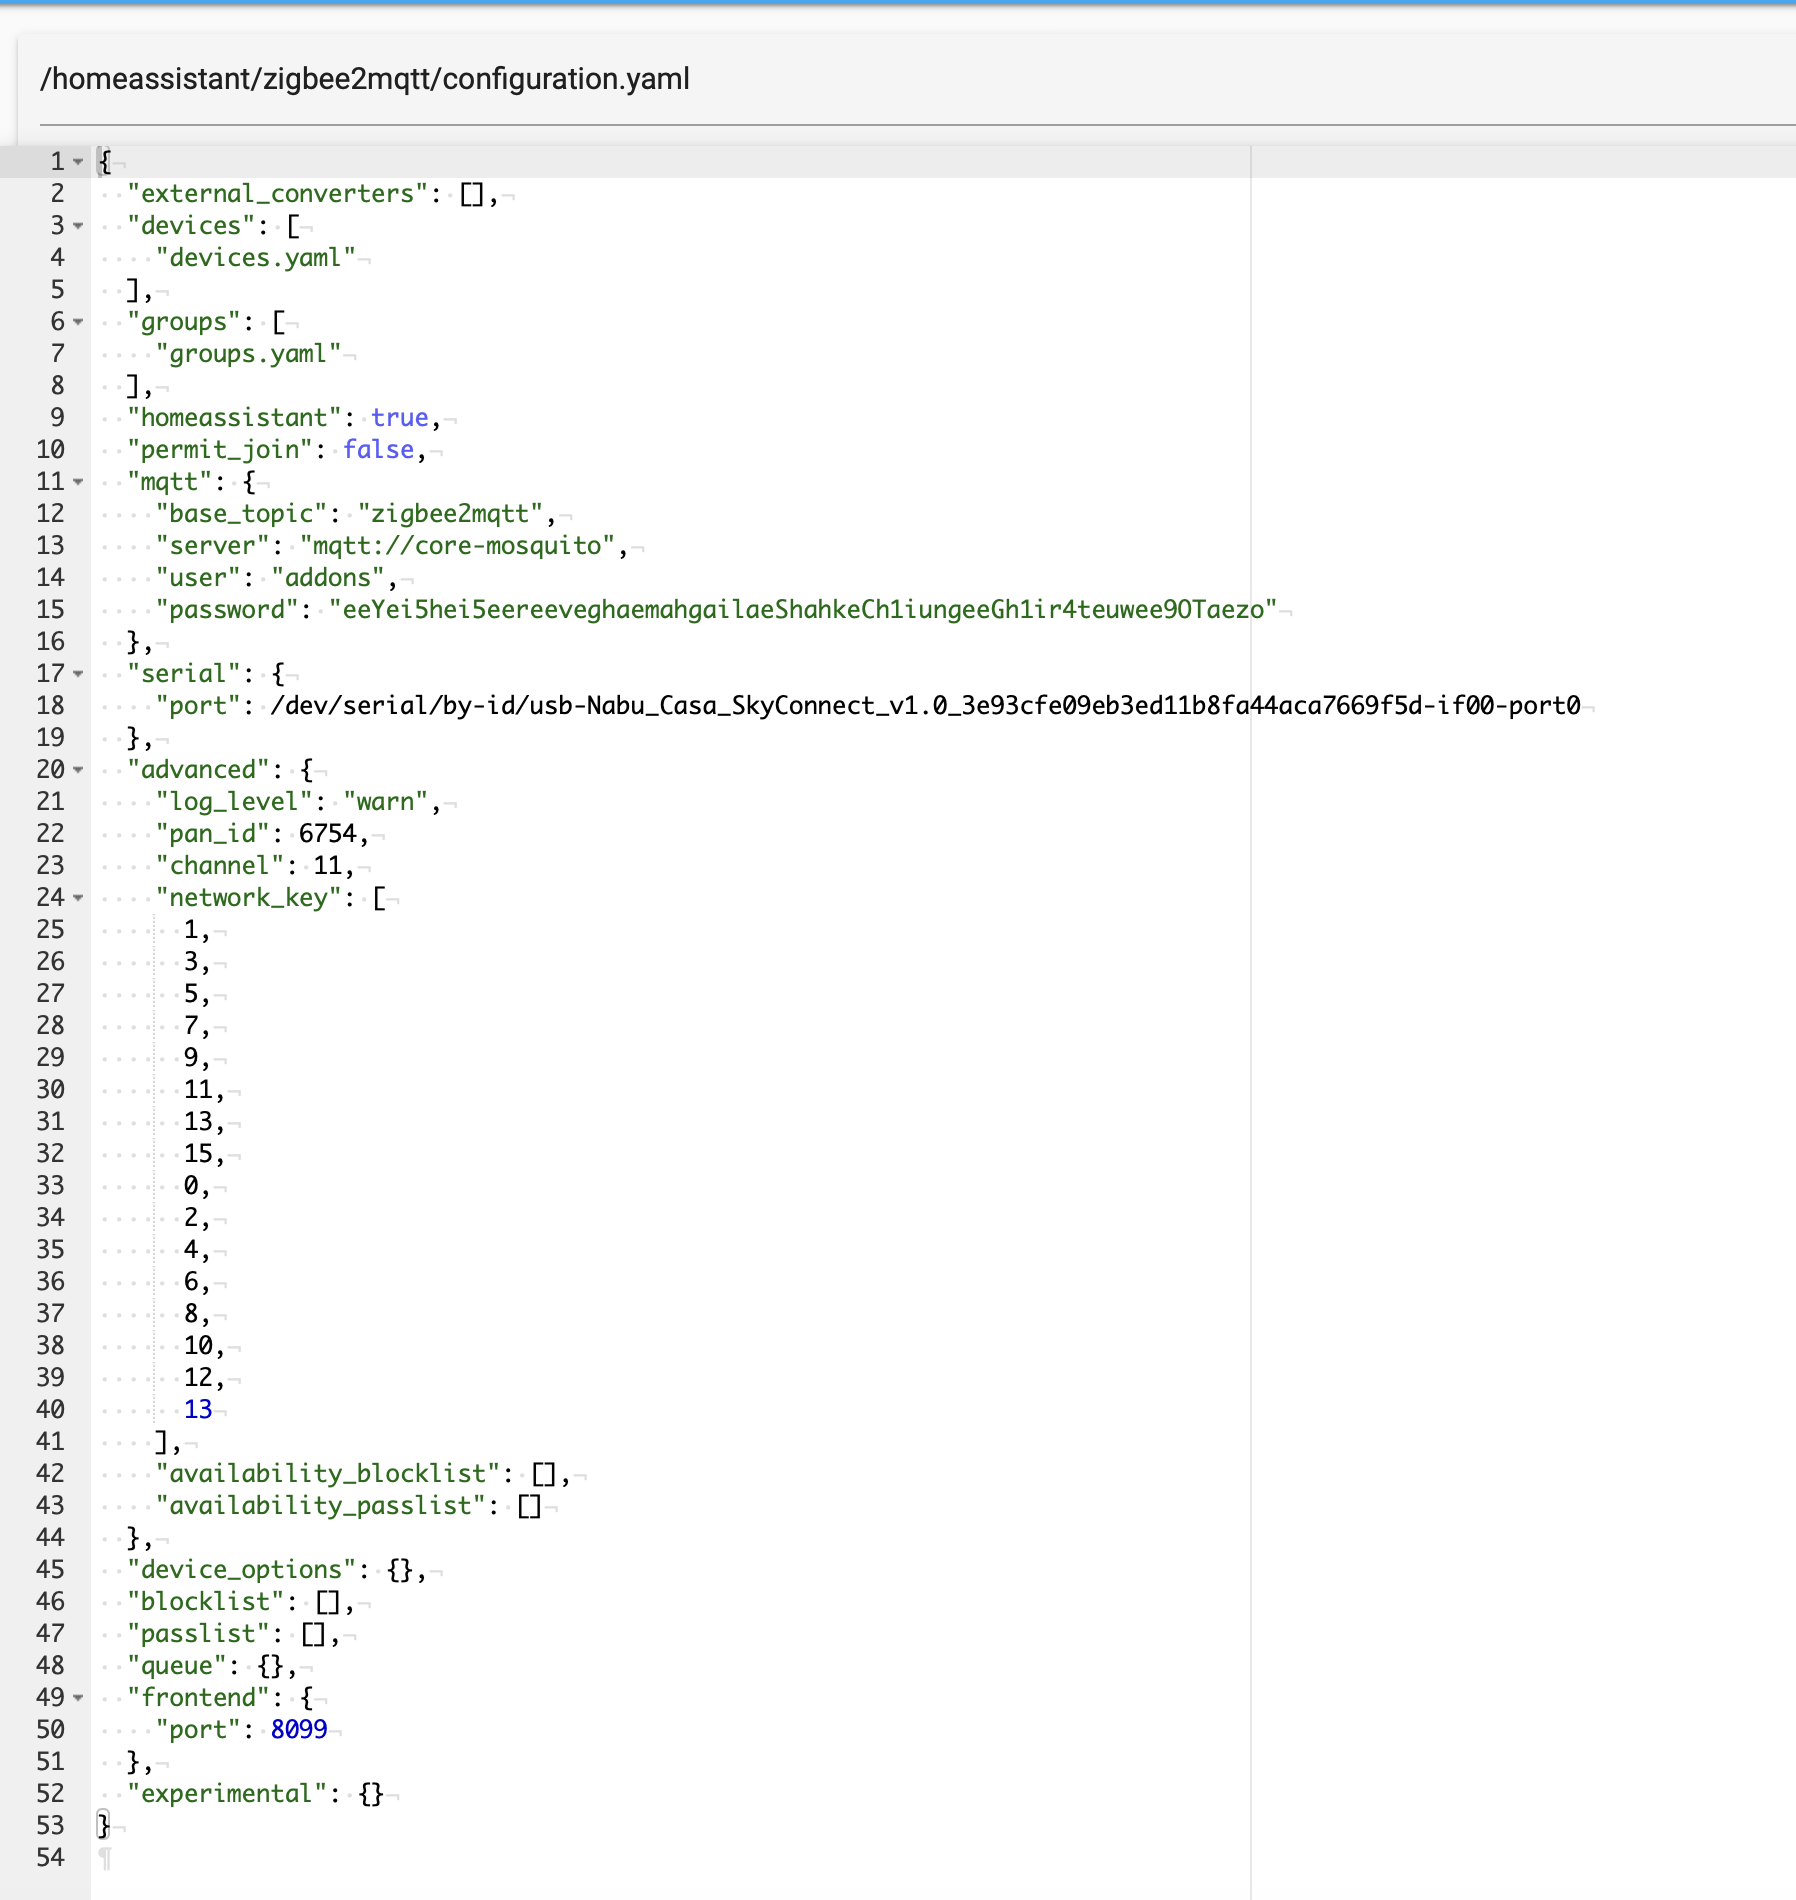Collapse the "advanced" block fold arrow
The image size is (1796, 1900).
coord(78,770)
